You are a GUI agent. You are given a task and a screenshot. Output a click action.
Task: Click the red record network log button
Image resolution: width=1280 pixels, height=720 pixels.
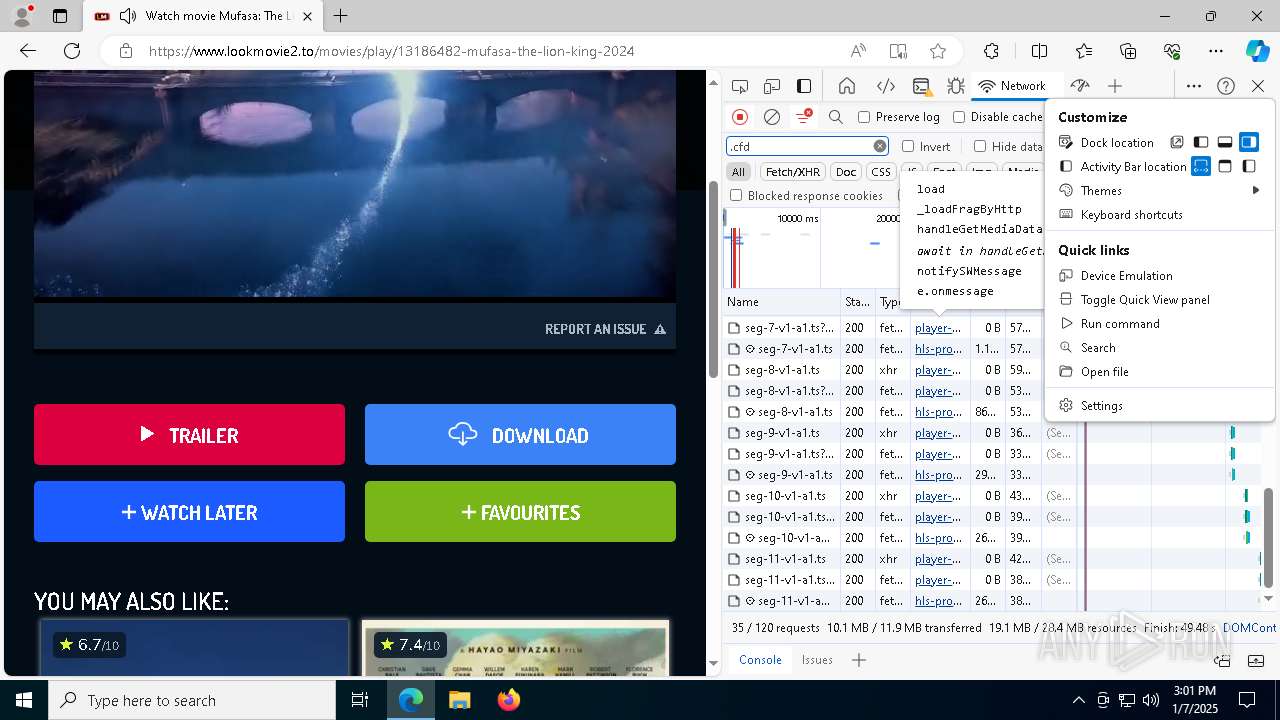740,117
